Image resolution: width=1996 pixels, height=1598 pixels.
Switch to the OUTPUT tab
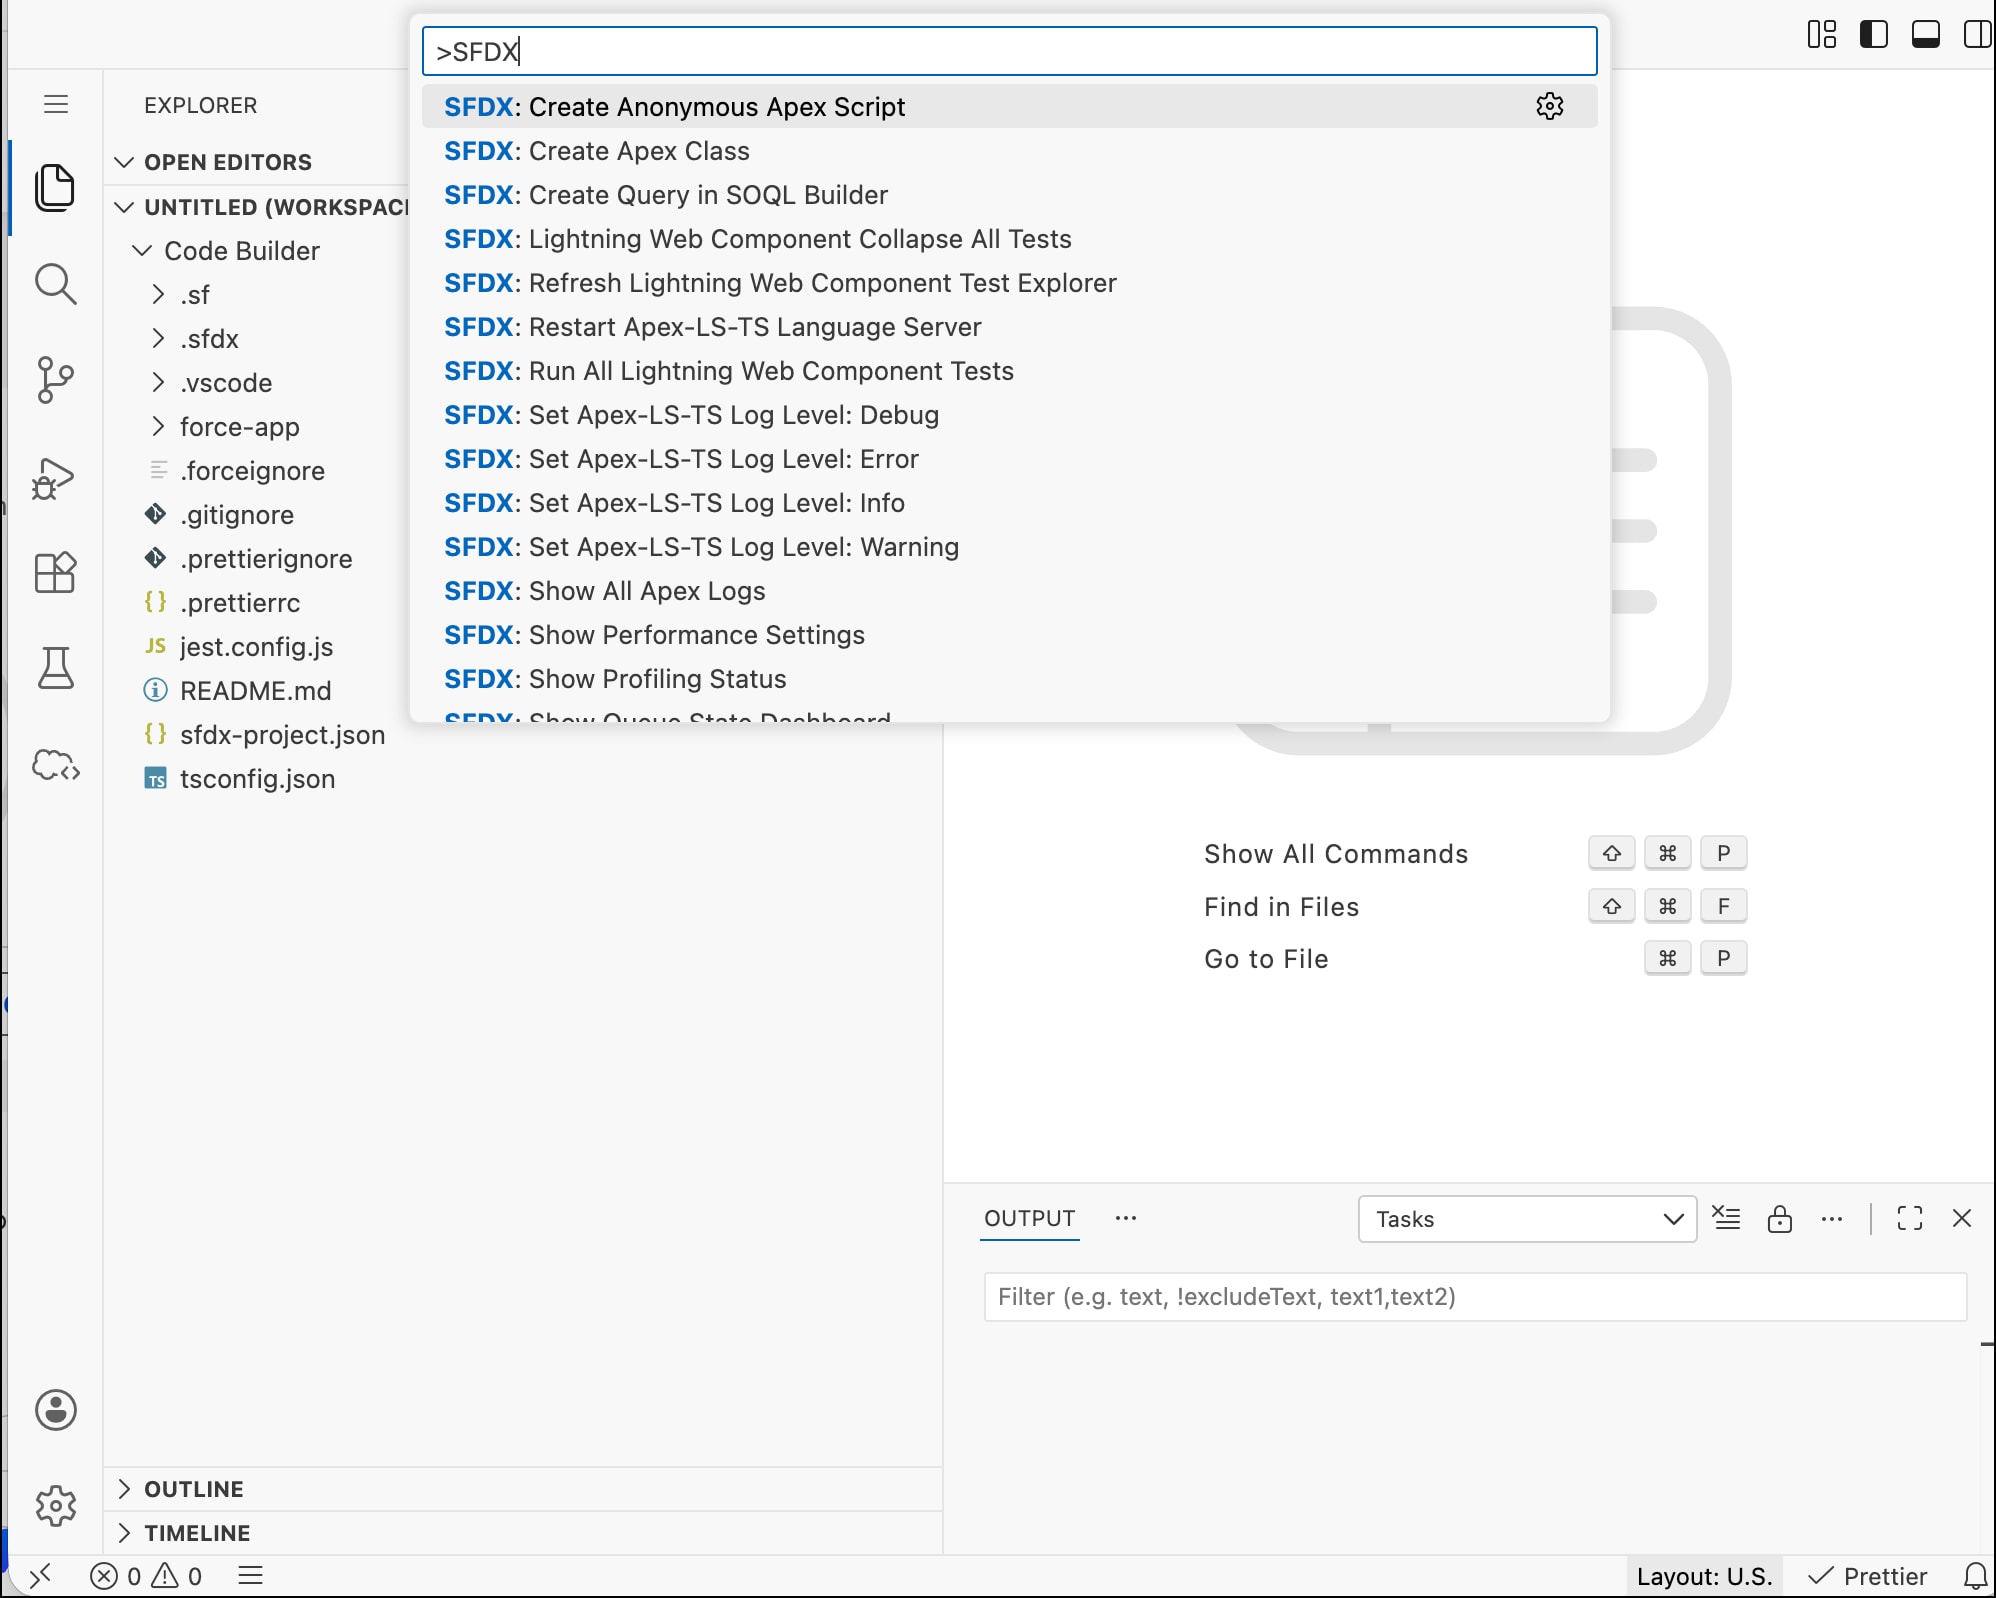[x=1029, y=1218]
